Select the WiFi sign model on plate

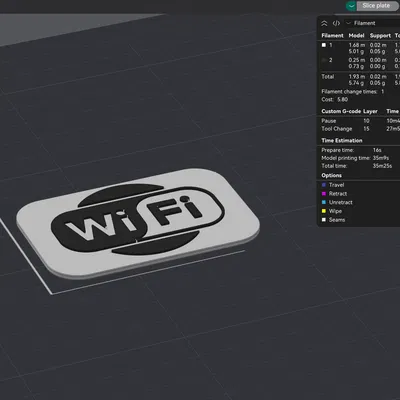pyautogui.click(x=138, y=223)
